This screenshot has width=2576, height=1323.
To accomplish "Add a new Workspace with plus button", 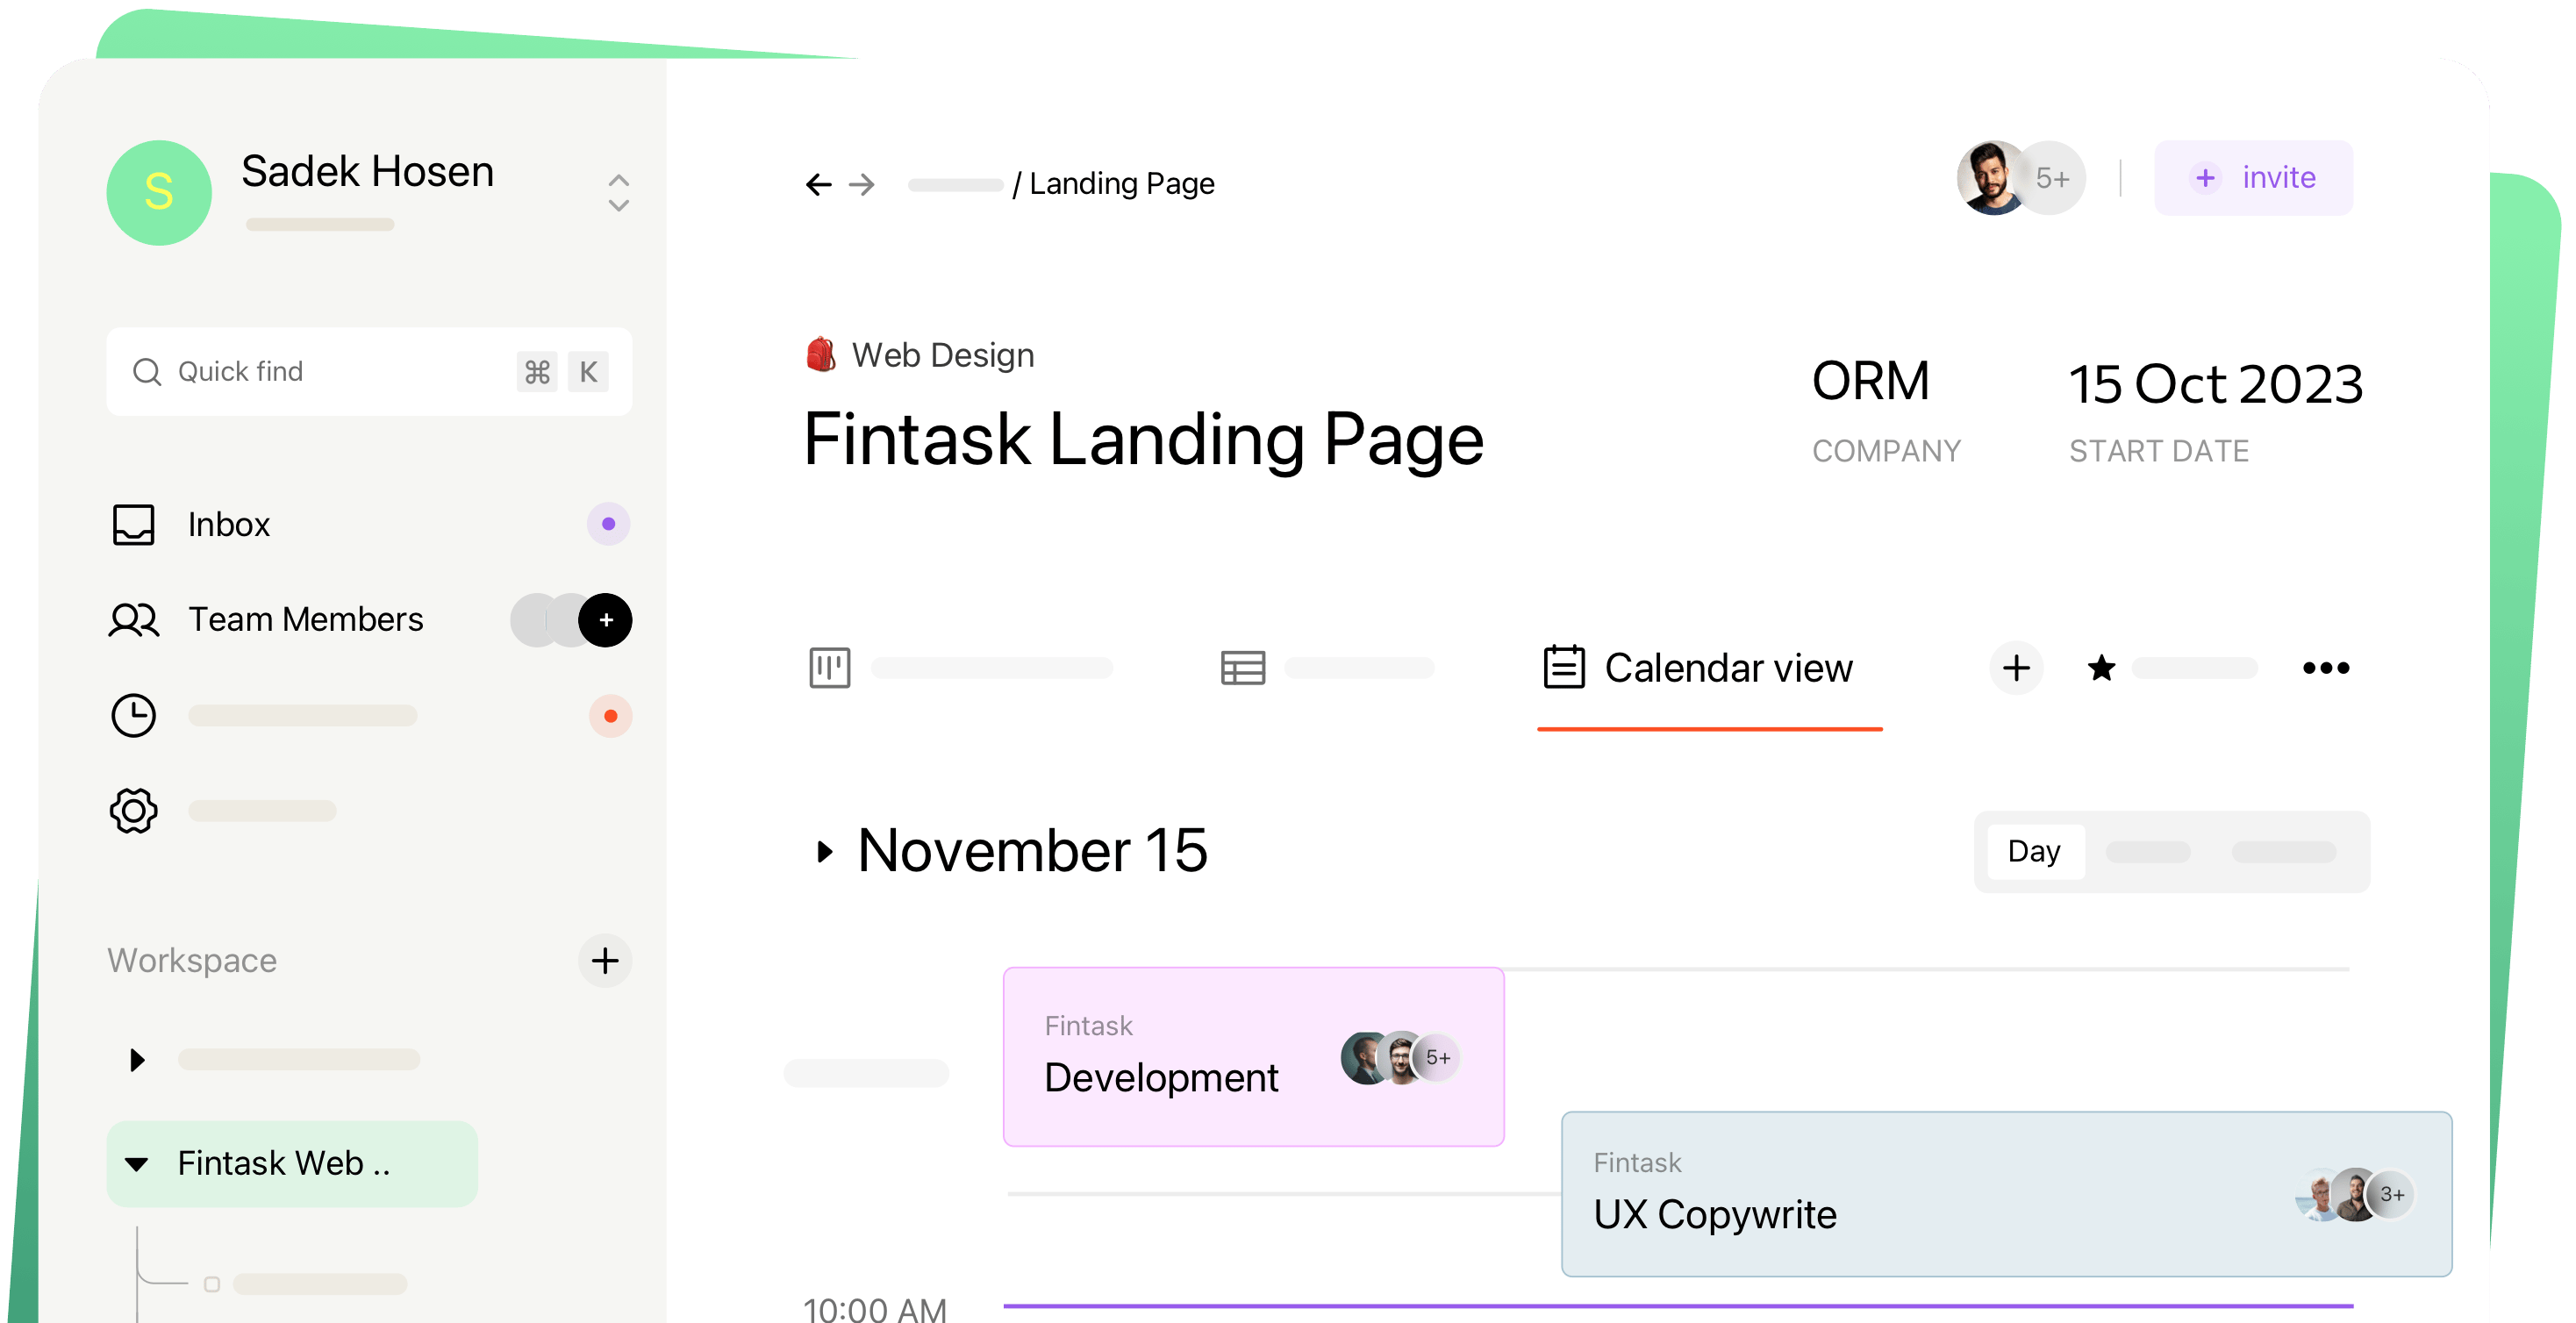I will pyautogui.click(x=604, y=961).
